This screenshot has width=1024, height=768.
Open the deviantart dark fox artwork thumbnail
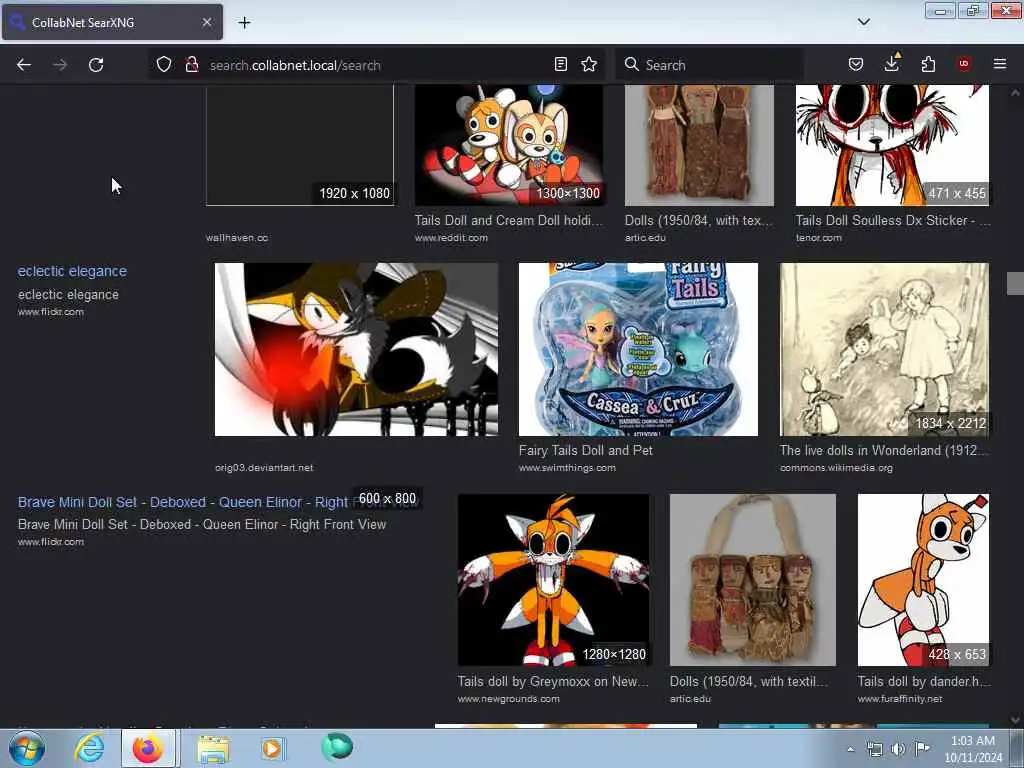tap(357, 349)
